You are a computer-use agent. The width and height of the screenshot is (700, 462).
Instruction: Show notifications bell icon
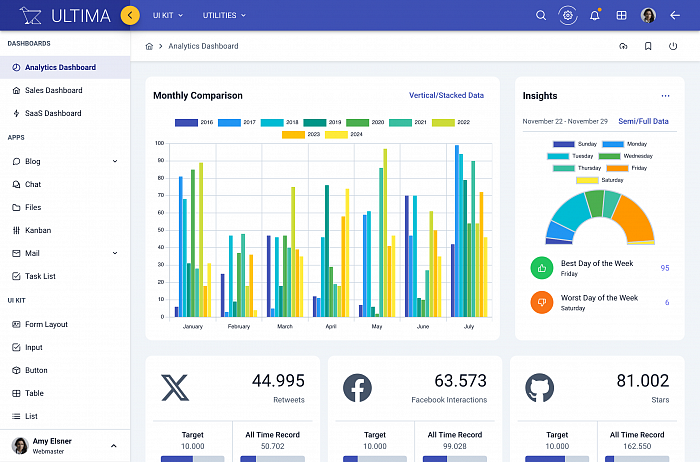595,16
